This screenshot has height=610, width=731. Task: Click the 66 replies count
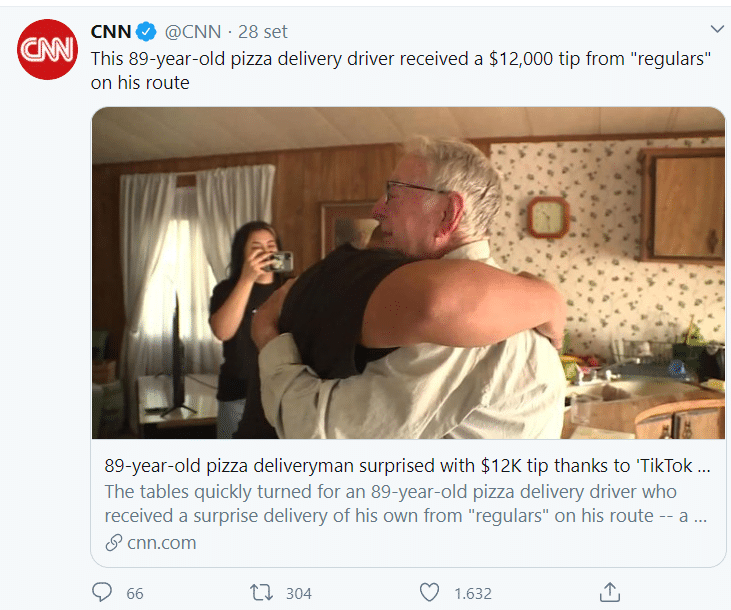point(135,593)
